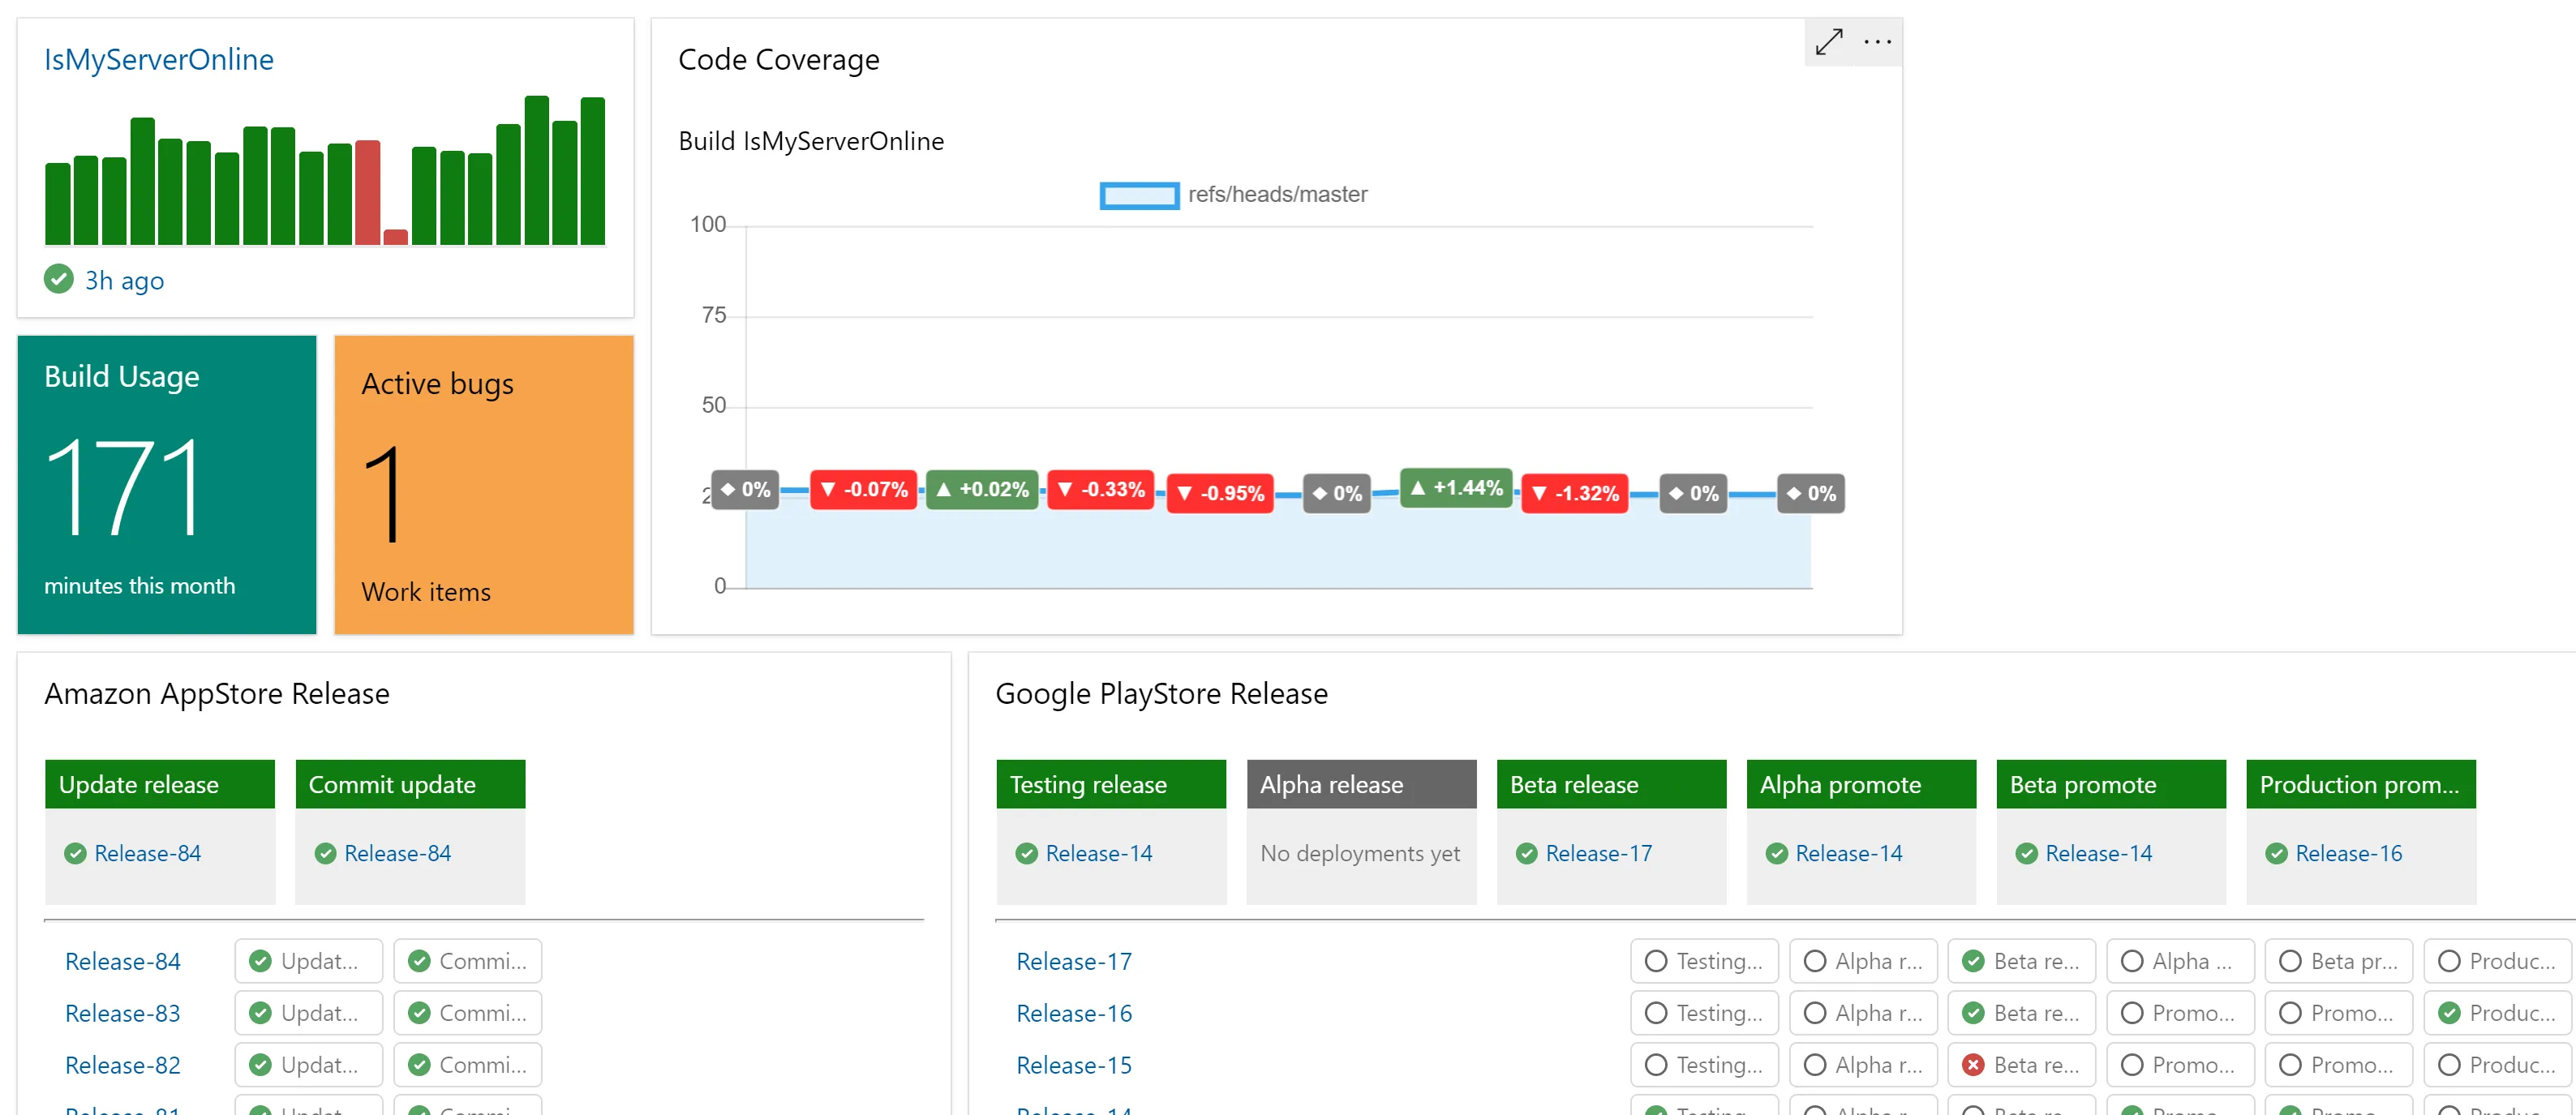Click the pending circle on Release-17 Testing stage
Screen dimensions: 2576x1115
tap(1656, 960)
